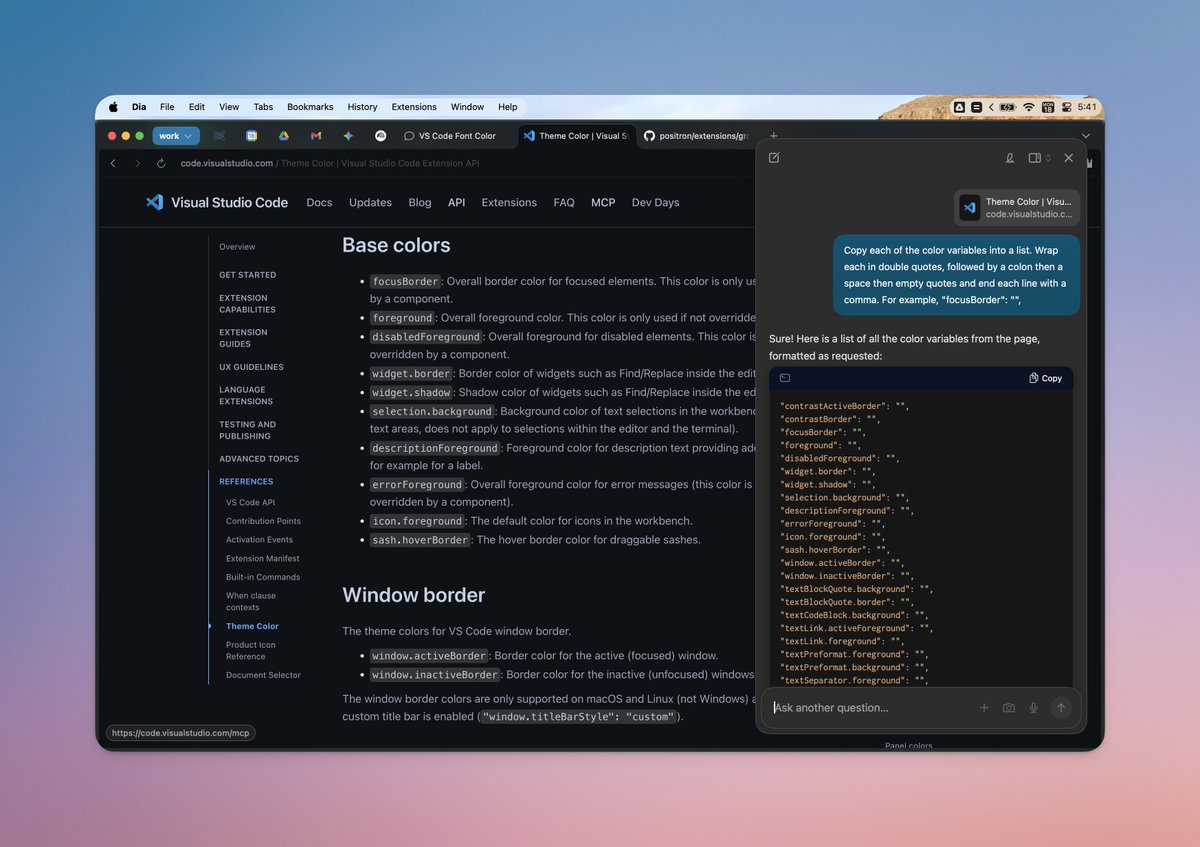Image resolution: width=1200 pixels, height=847 pixels.
Task: Open Built-in Commands sidebar link
Action: 263,577
